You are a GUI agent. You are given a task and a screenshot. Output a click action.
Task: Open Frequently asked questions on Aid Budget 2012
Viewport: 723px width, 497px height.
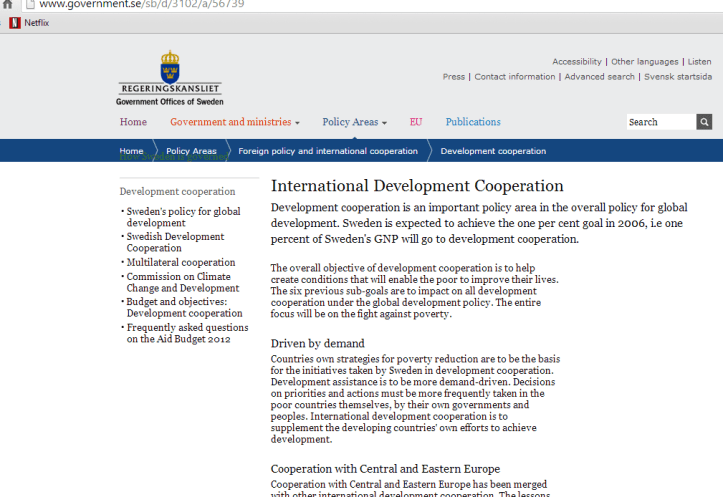click(187, 333)
